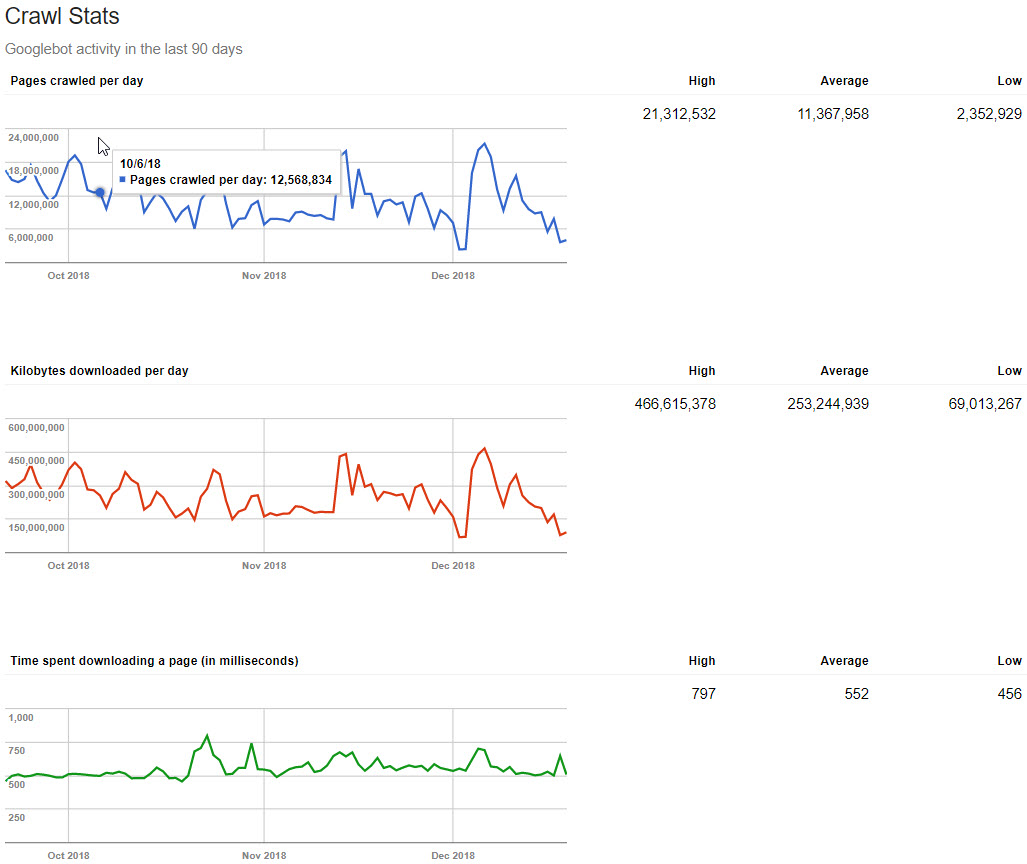
Task: Click the 600,000,000 axis label on red chart
Action: click(36, 428)
